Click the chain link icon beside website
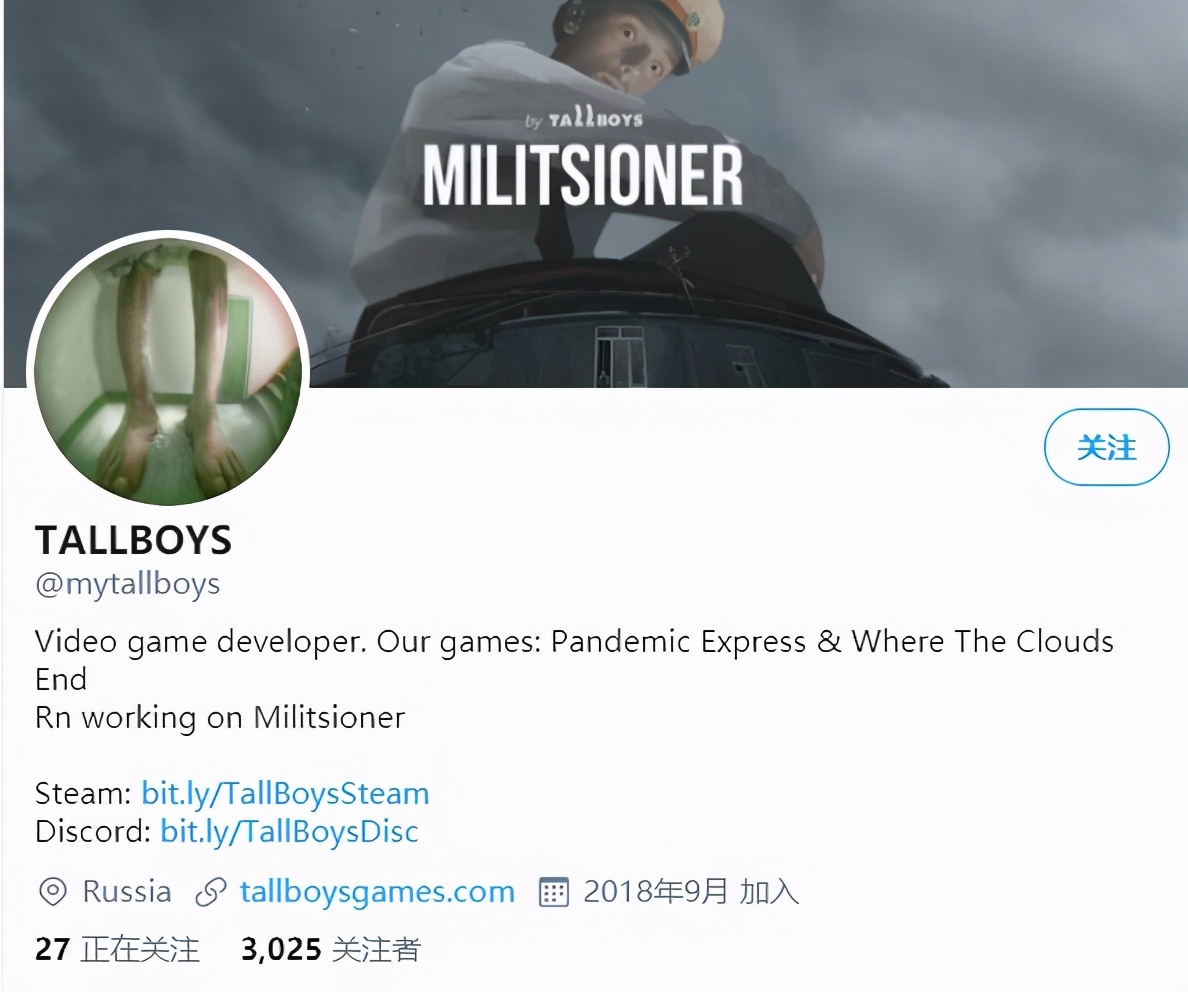The width and height of the screenshot is (1188, 992). tap(211, 892)
